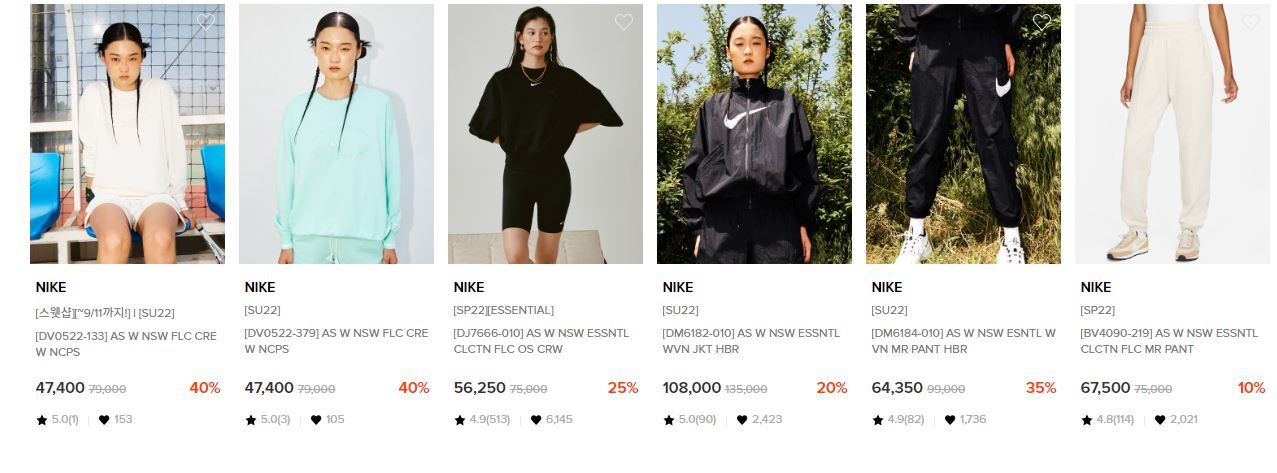Toggle wishlist heart on black woven pants photo
Screen dimensions: 1277x473
1041,22
